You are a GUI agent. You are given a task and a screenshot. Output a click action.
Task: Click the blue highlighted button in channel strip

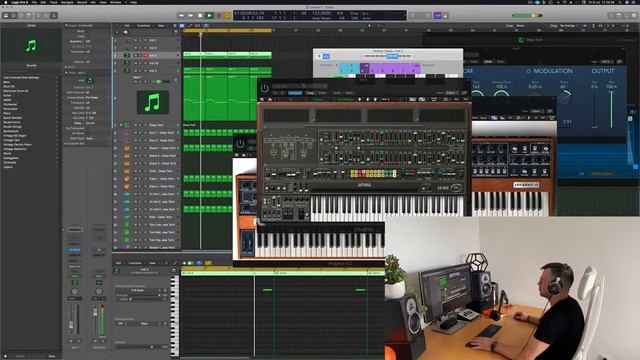[x=75, y=249]
